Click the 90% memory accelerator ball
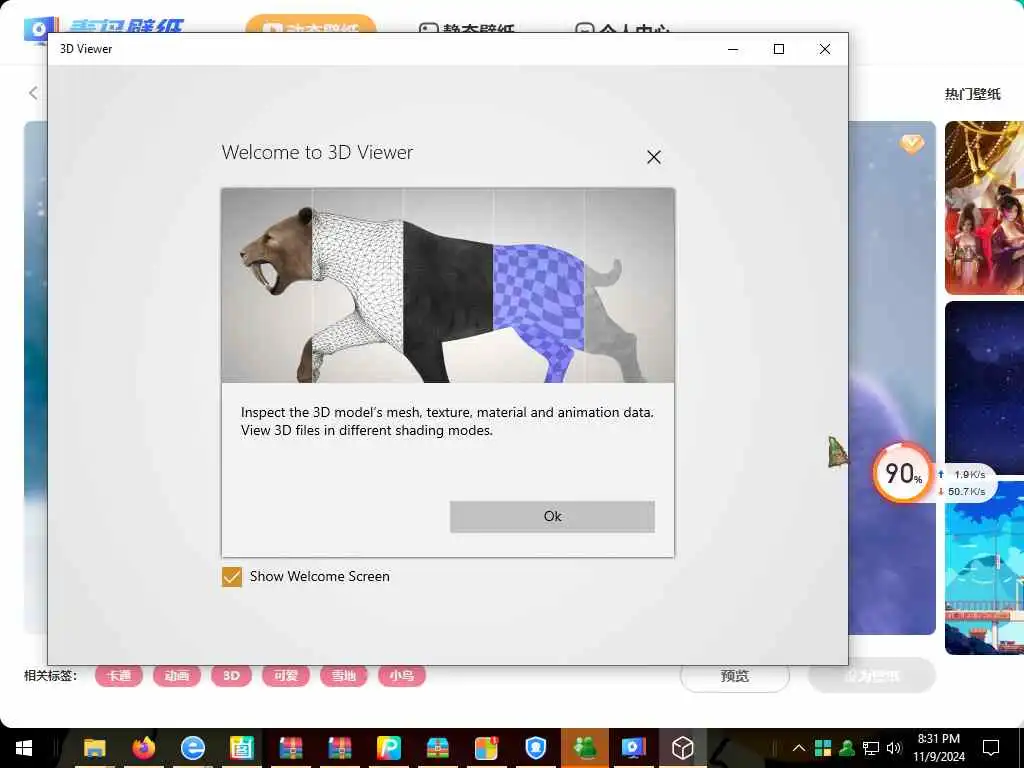Image resolution: width=1024 pixels, height=768 pixels. pyautogui.click(x=903, y=473)
